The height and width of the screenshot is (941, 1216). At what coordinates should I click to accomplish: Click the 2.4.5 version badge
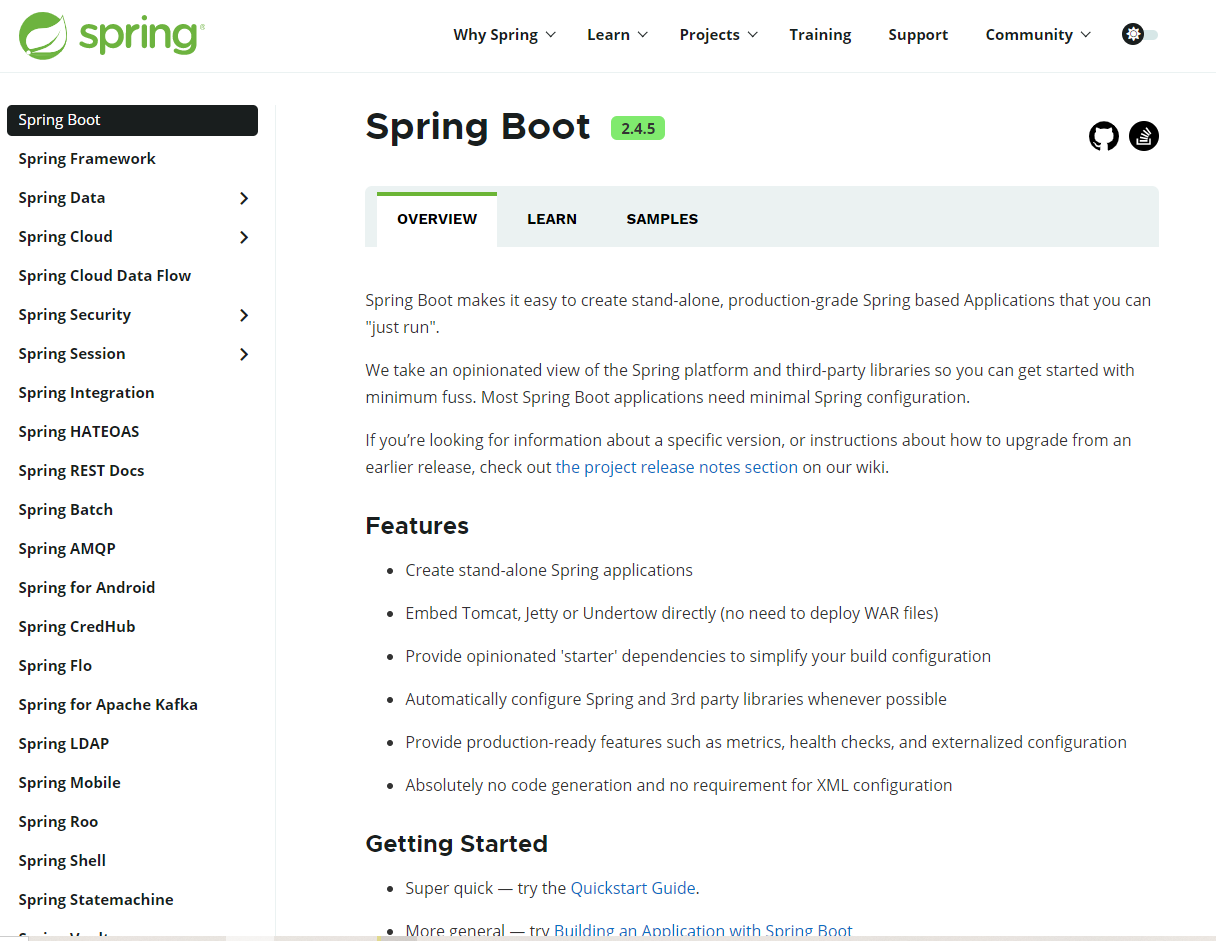tap(638, 128)
